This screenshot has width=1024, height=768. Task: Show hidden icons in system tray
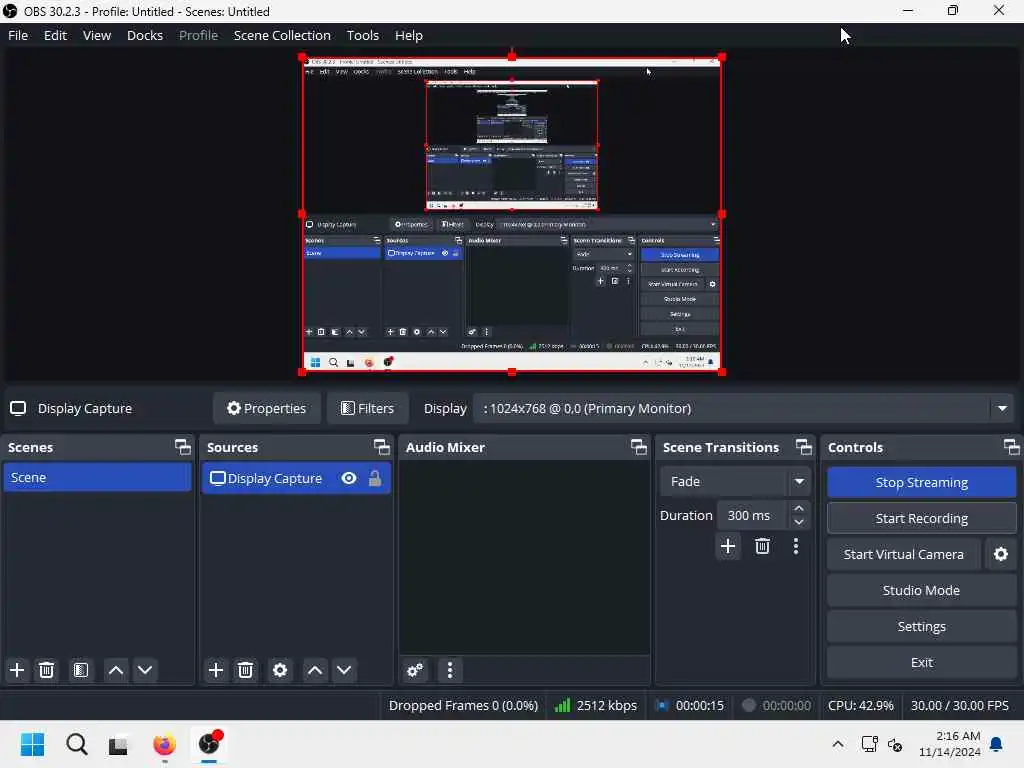click(x=838, y=744)
